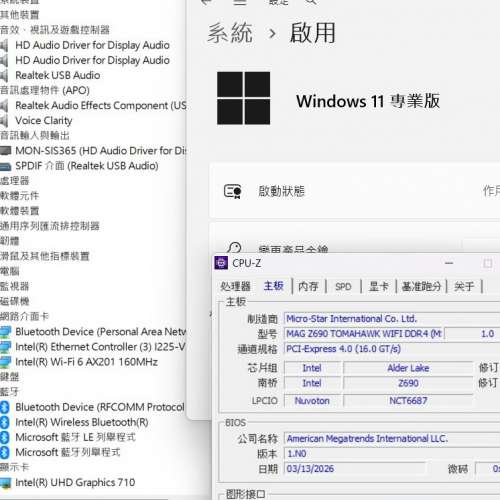Collapse the 網路介面卡 category
Viewport: 500px width, 500px height.
24,316
